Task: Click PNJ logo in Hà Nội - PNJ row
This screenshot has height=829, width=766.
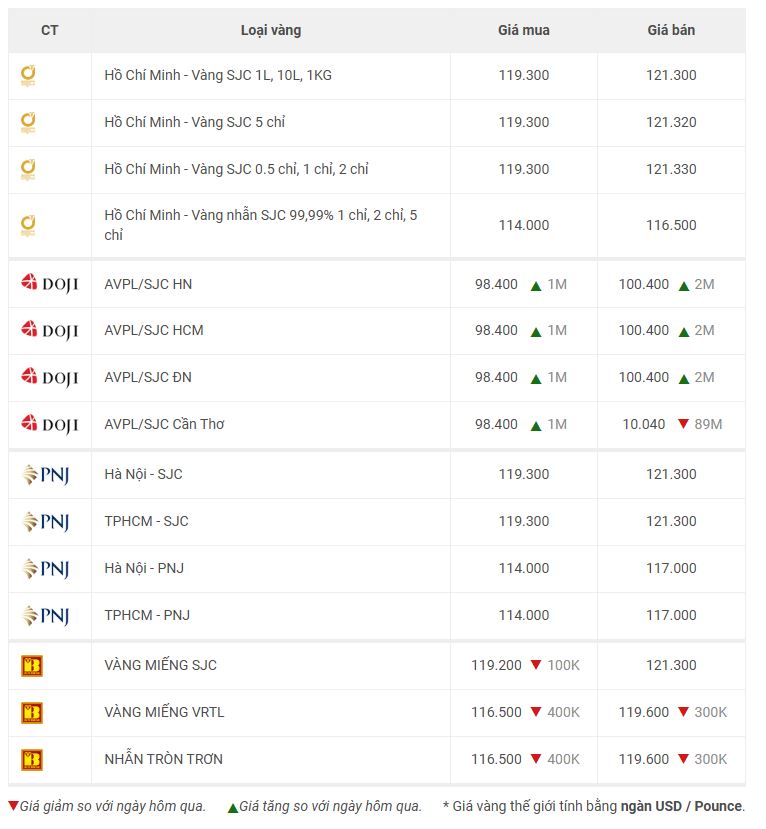Action: tap(45, 568)
